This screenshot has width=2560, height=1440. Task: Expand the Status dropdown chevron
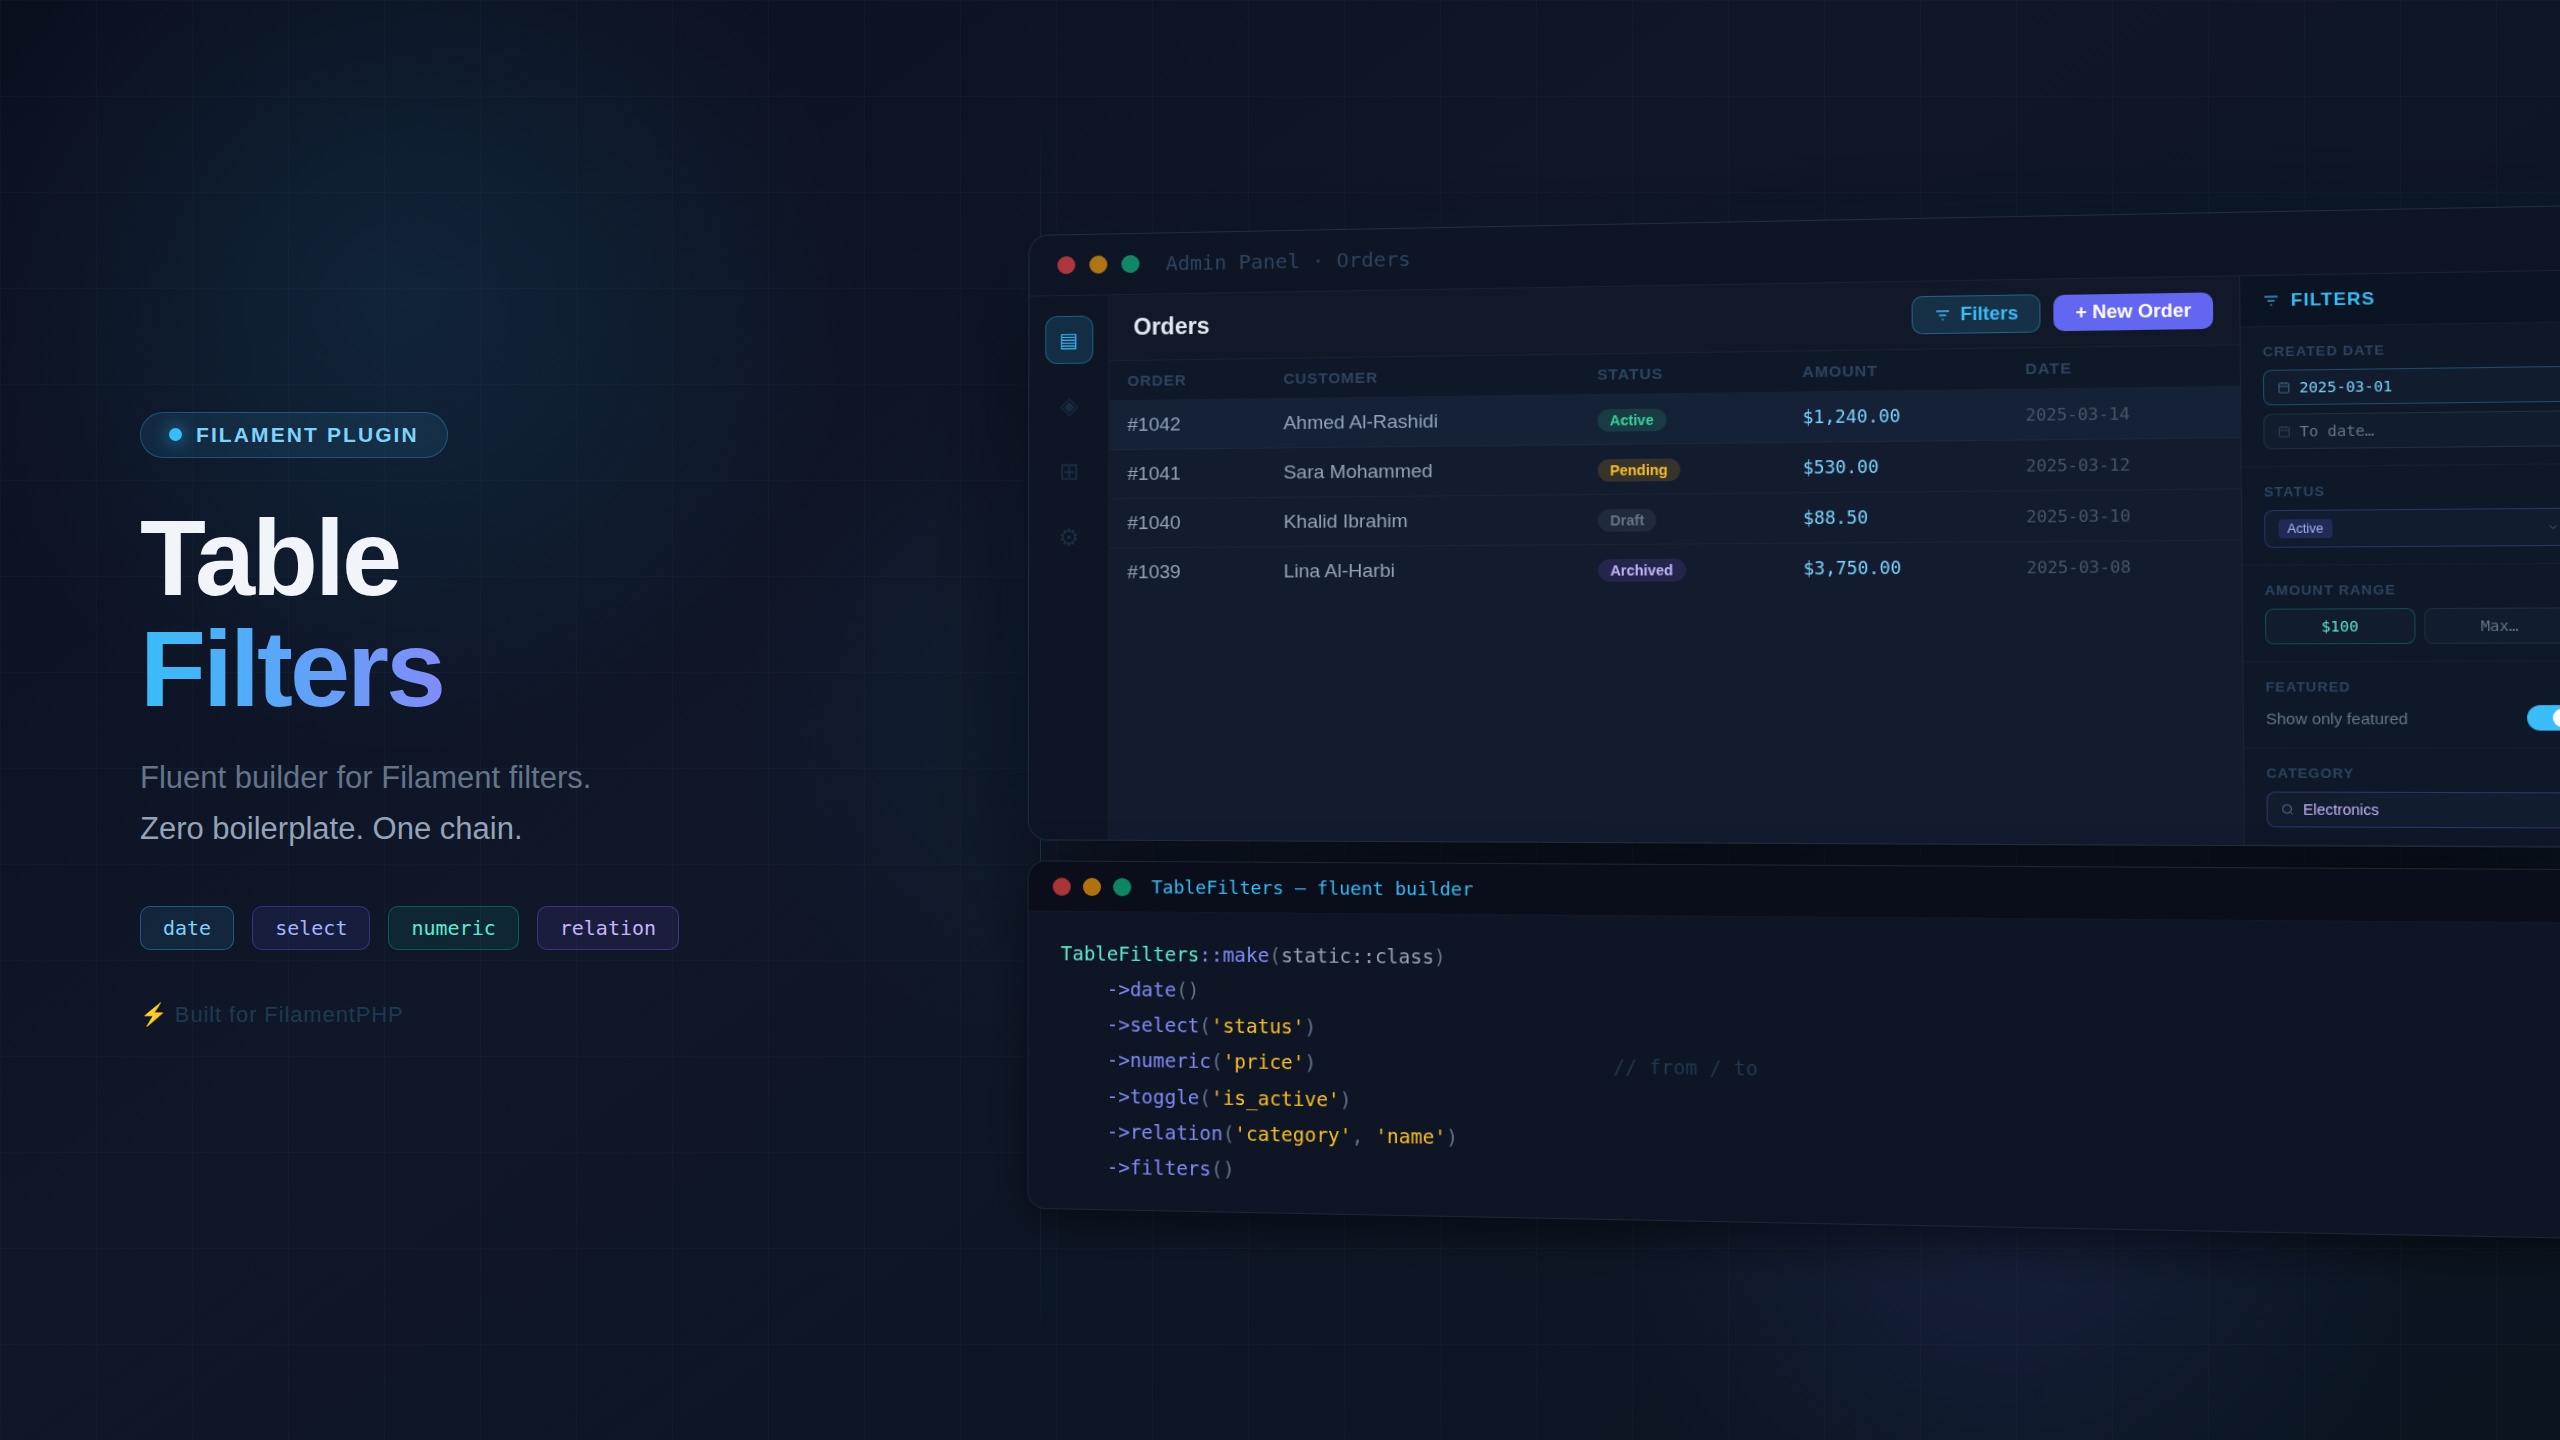tap(2551, 527)
